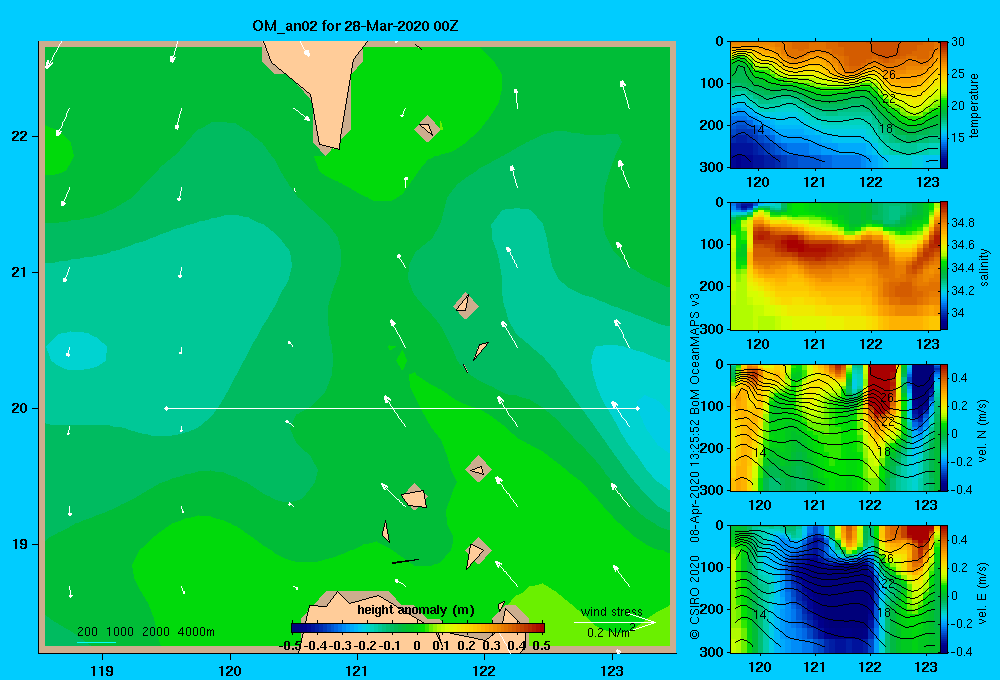Viewport: 1000px width, 680px height.
Task: Click the eastern endpoint of the transect line
Action: 638,408
